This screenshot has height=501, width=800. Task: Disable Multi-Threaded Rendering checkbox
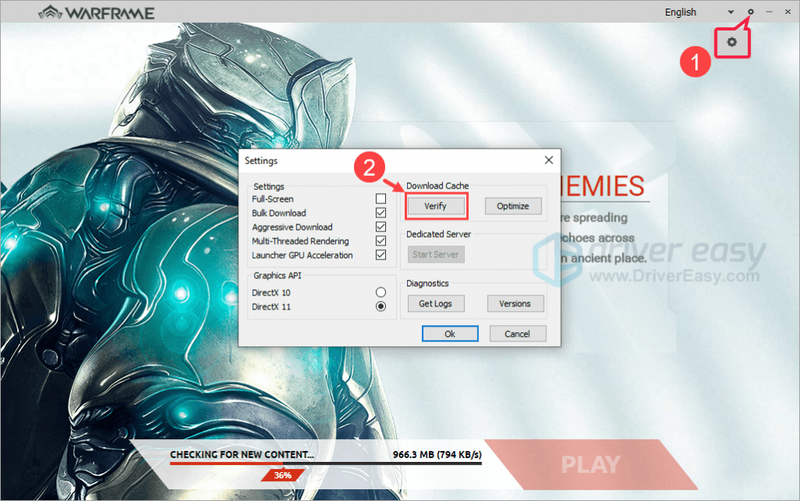click(x=381, y=241)
